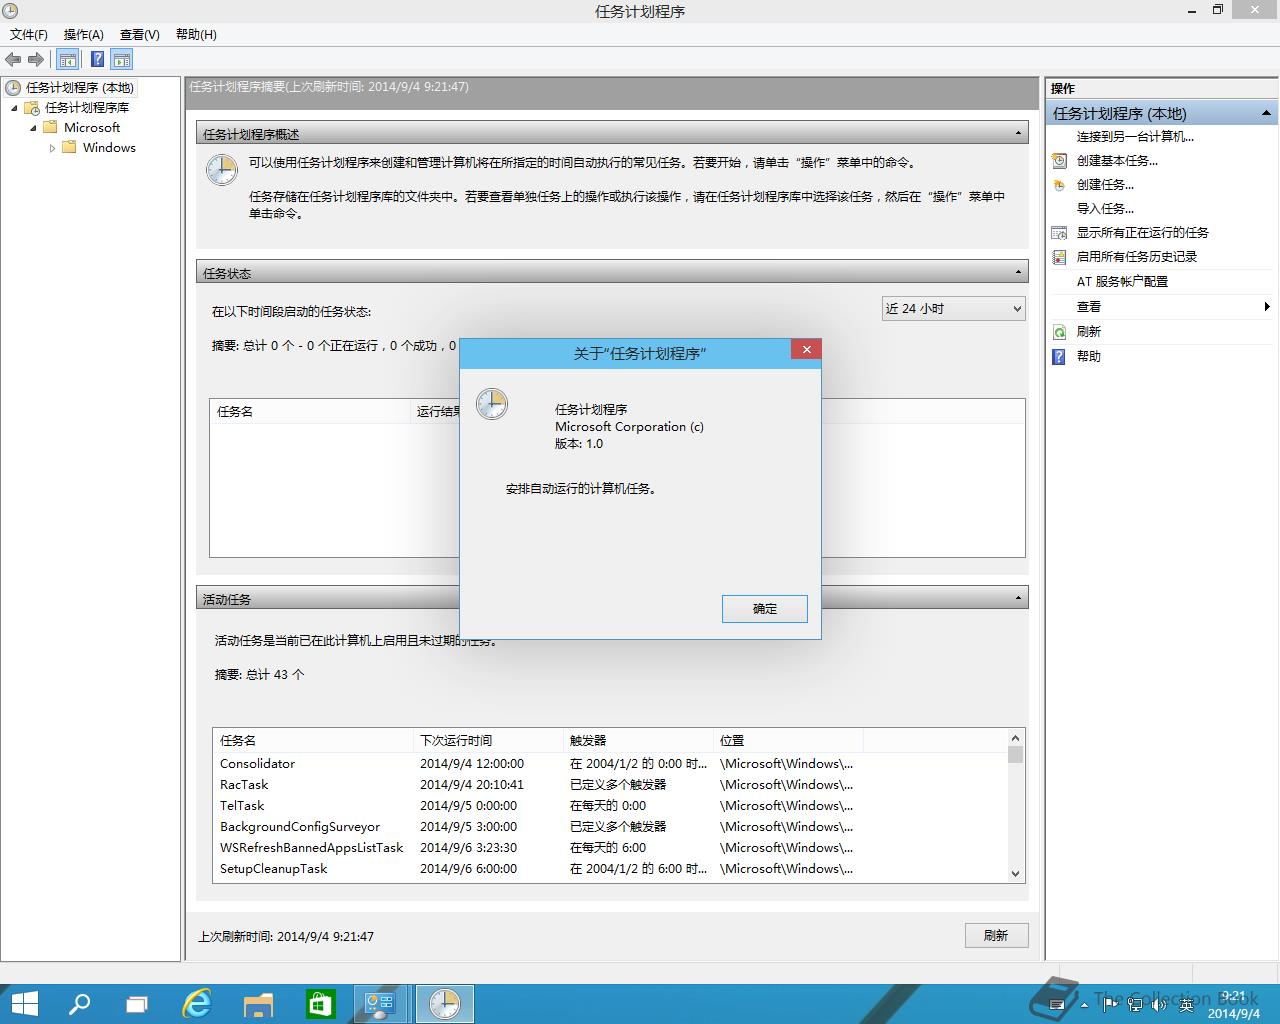Click 启用所有任务历史记录 action

[x=1136, y=257]
